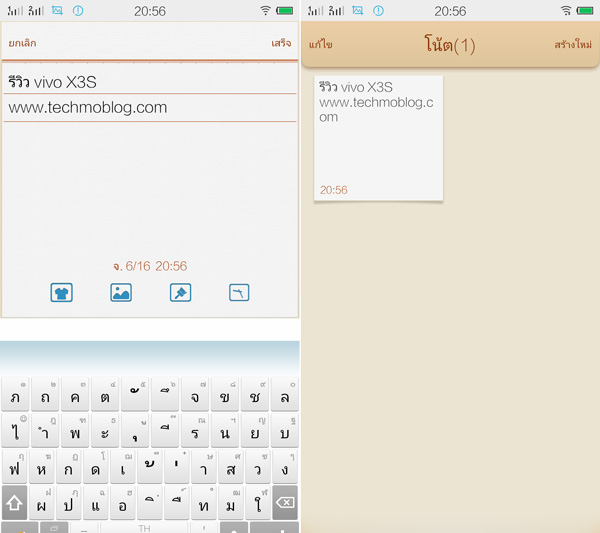Screen dimensions: 600x533
Task: Open the shirt-shaped theme icon in note editor
Action: 61,293
